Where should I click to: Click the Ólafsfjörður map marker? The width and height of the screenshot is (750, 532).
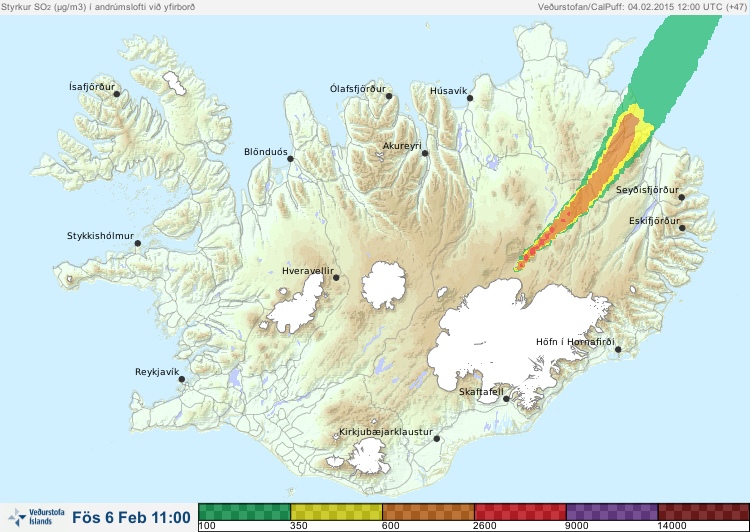(x=389, y=96)
